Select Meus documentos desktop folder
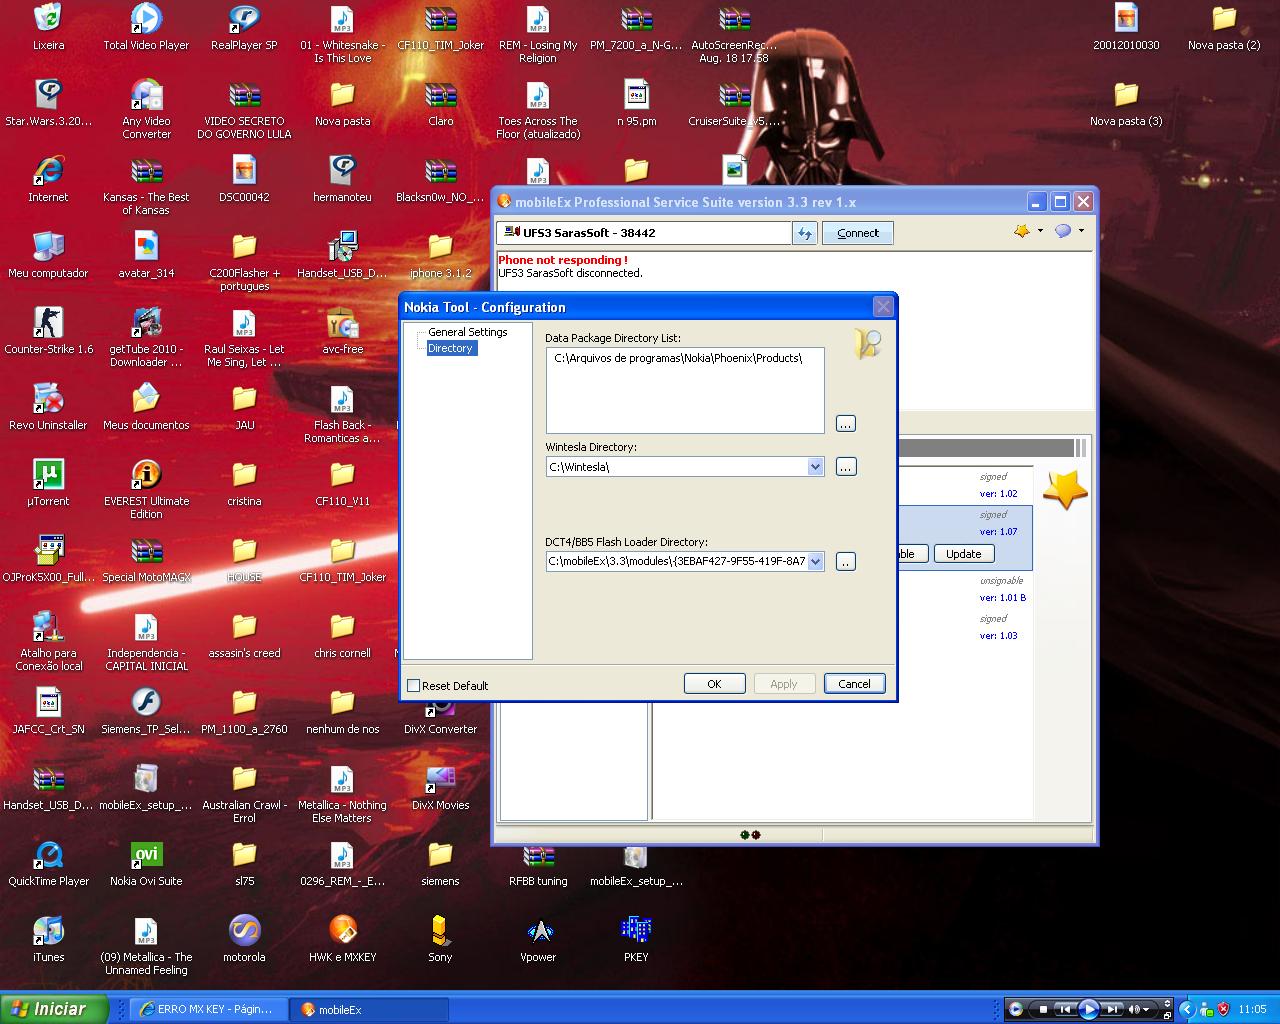The width and height of the screenshot is (1280, 1024). point(146,409)
